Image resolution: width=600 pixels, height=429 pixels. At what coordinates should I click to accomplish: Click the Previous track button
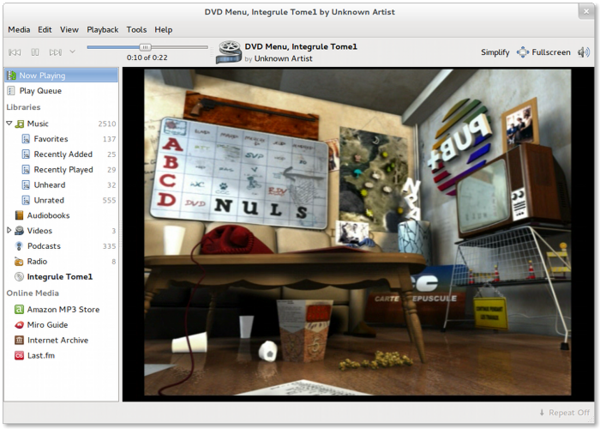(16, 51)
